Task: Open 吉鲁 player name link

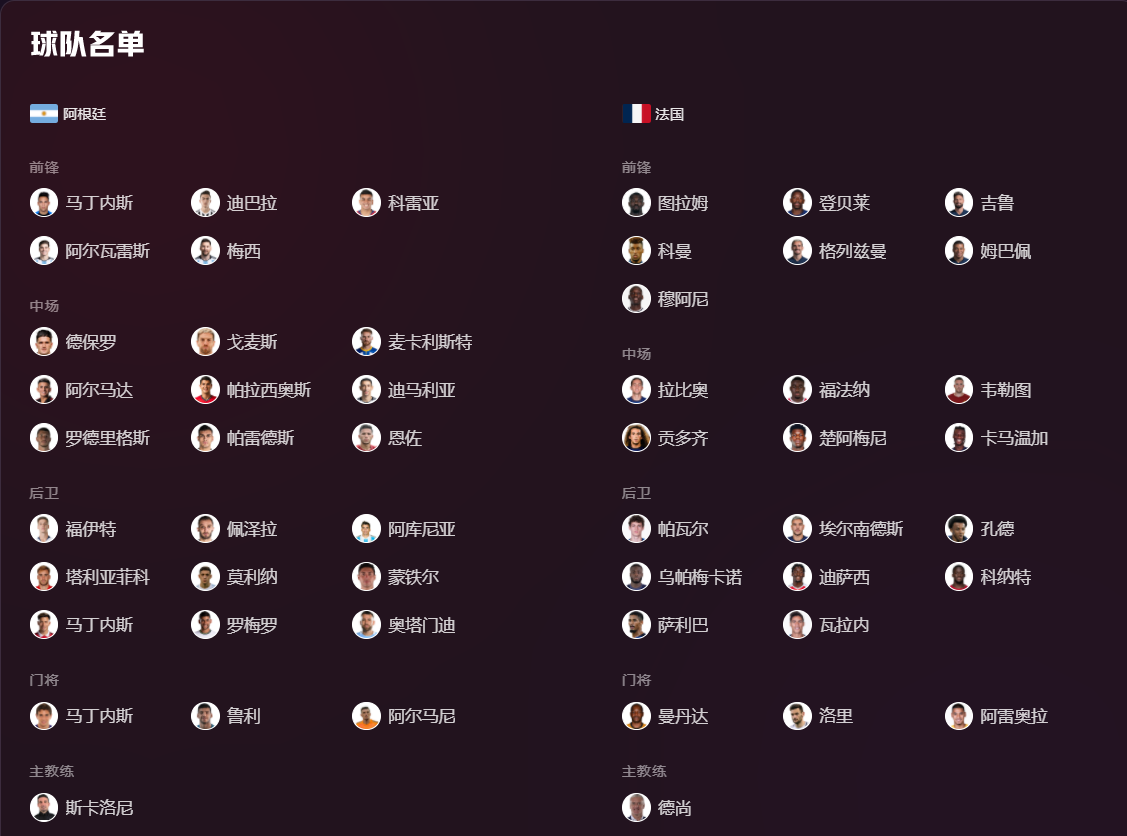Action: click(x=997, y=203)
